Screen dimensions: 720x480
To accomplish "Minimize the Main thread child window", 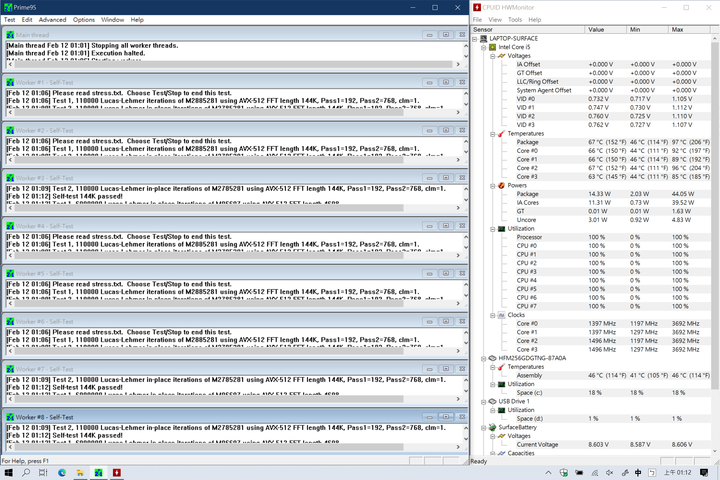I will (x=429, y=35).
